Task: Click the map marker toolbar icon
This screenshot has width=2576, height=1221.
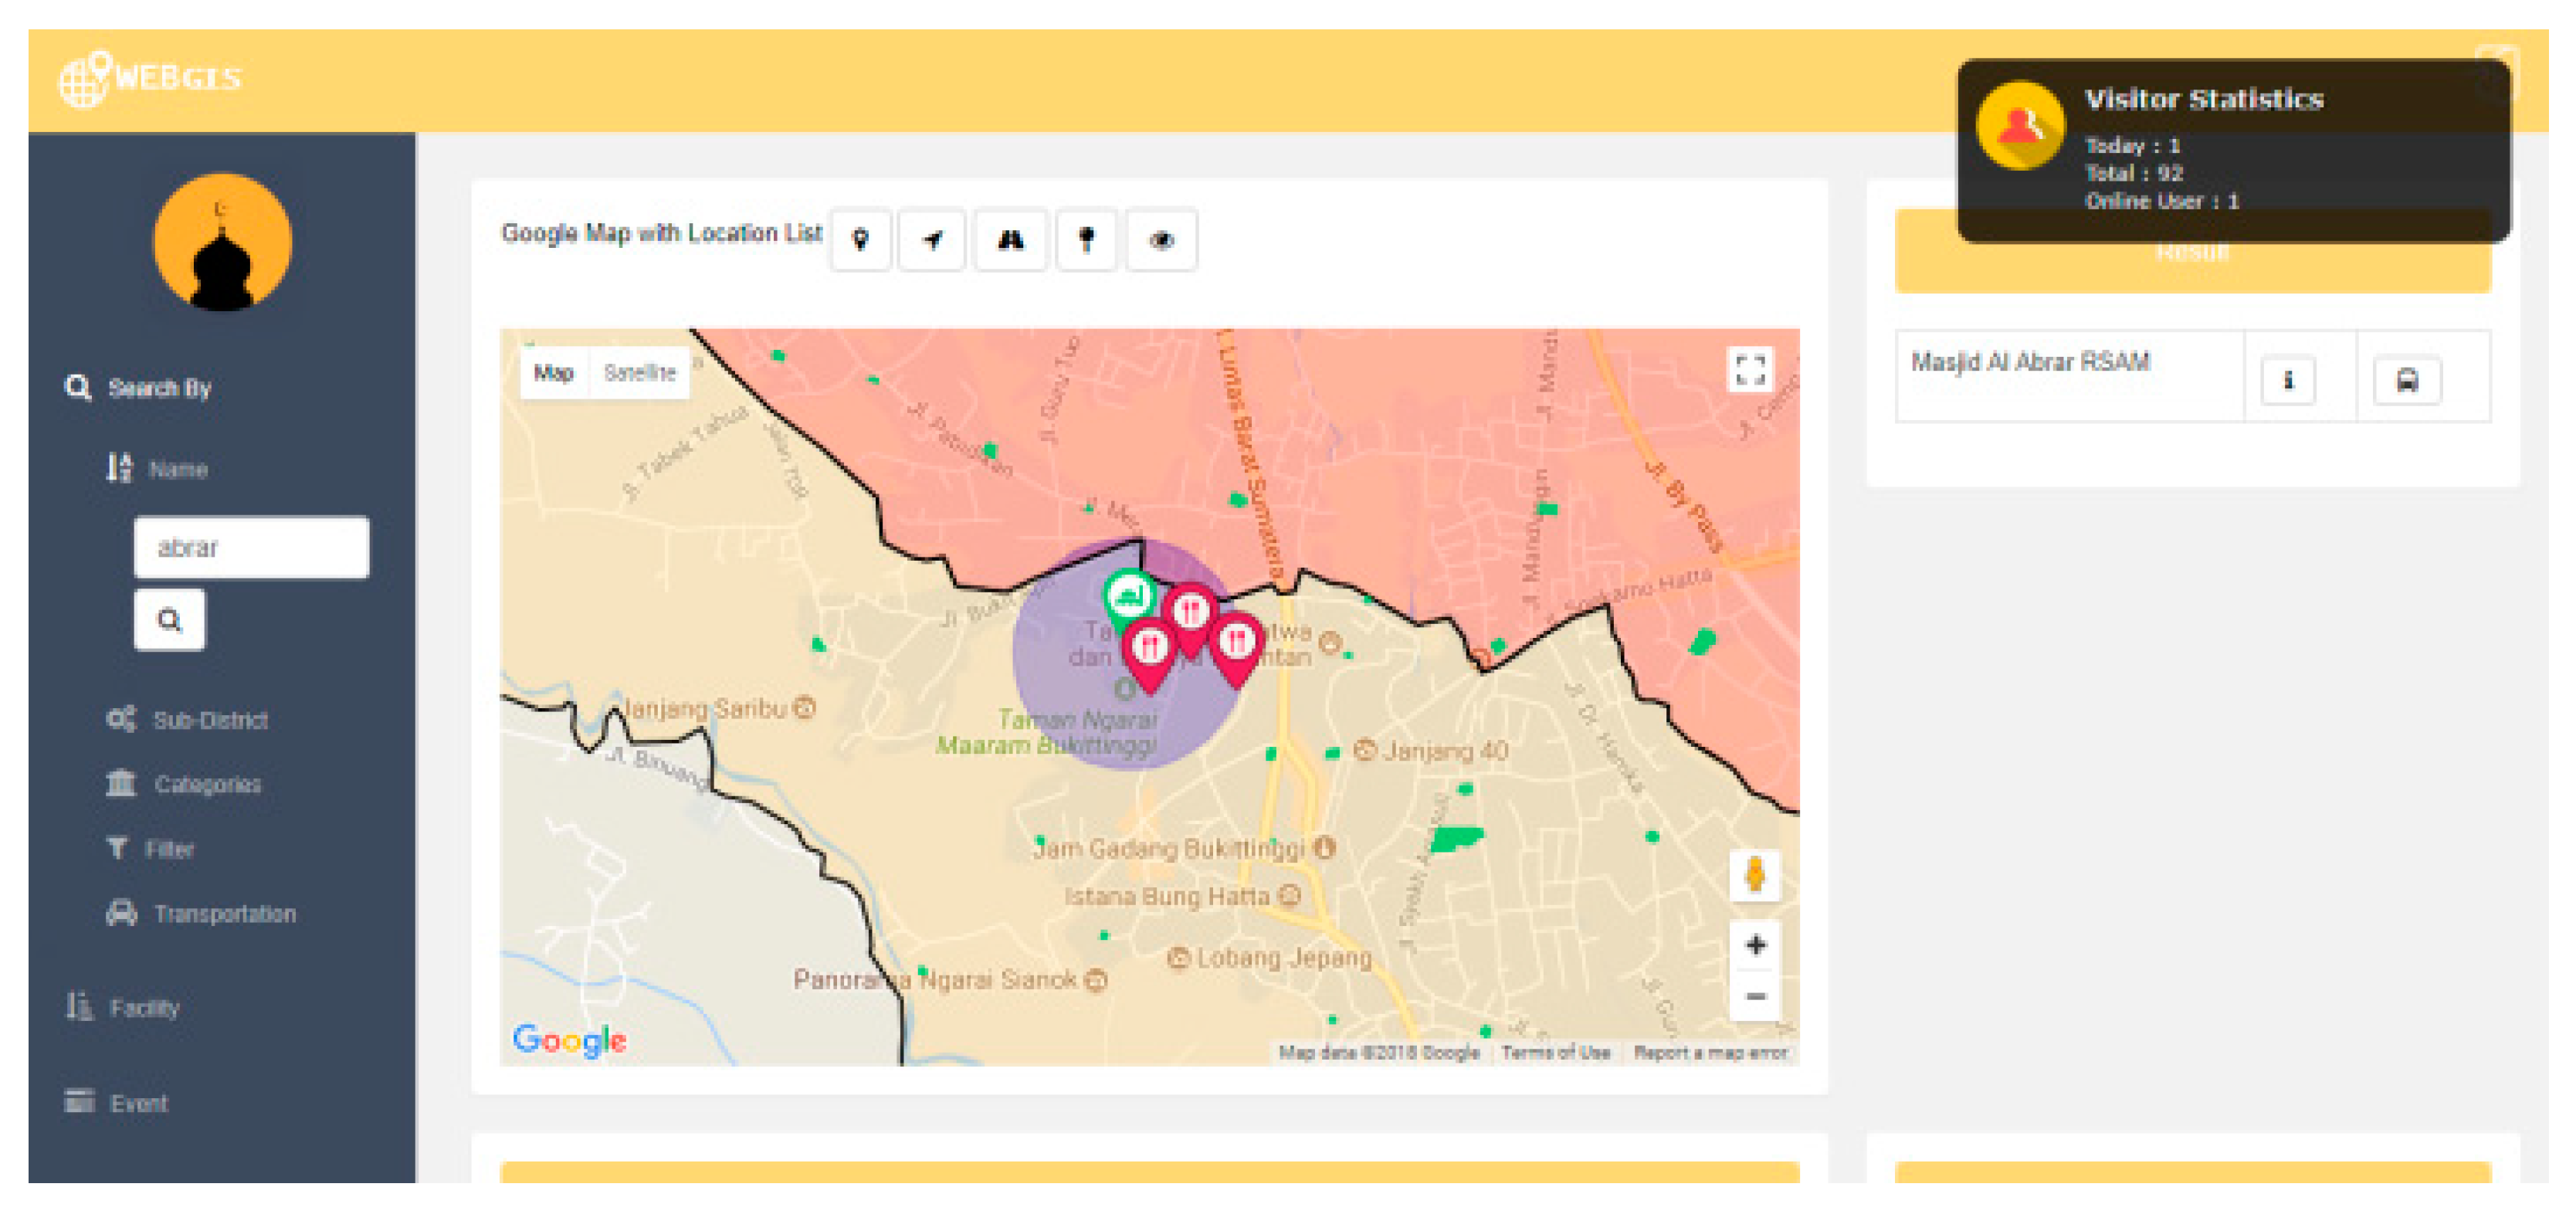Action: pyautogui.click(x=860, y=240)
